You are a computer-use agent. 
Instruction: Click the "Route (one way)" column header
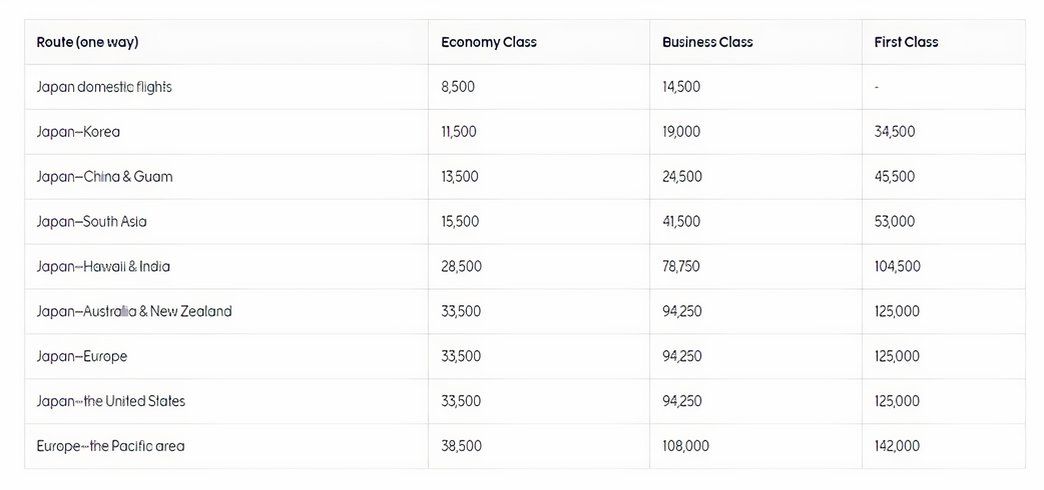coord(87,42)
